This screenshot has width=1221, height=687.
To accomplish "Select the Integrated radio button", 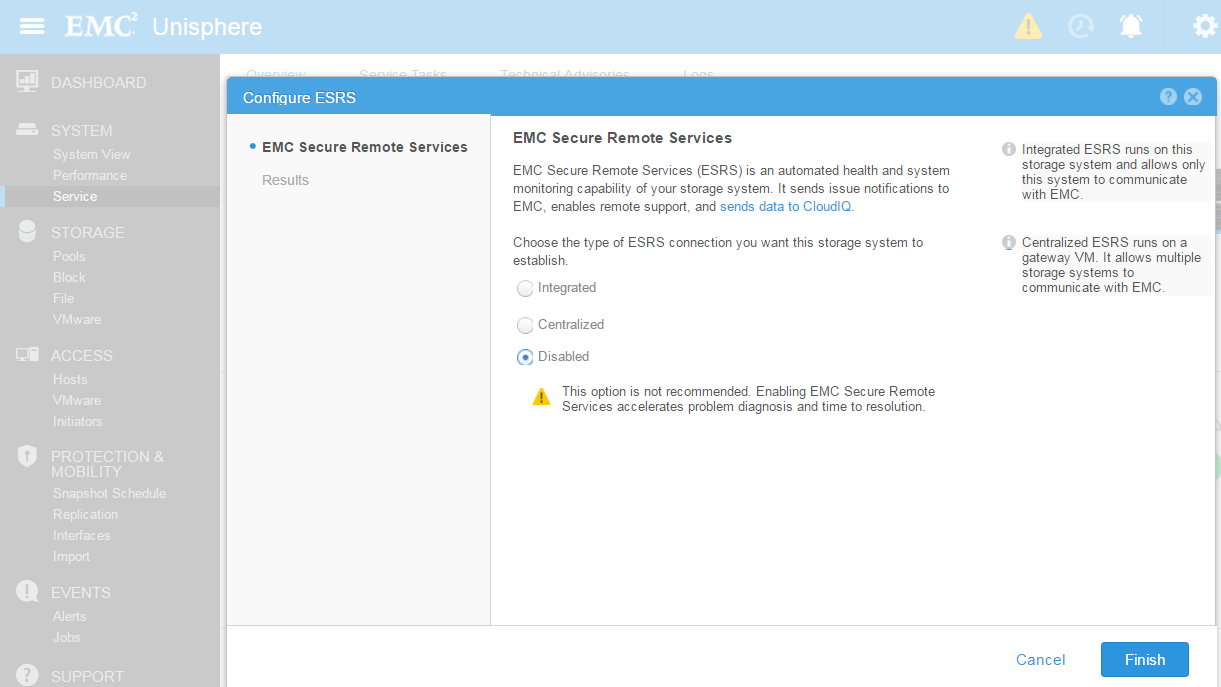I will point(525,289).
